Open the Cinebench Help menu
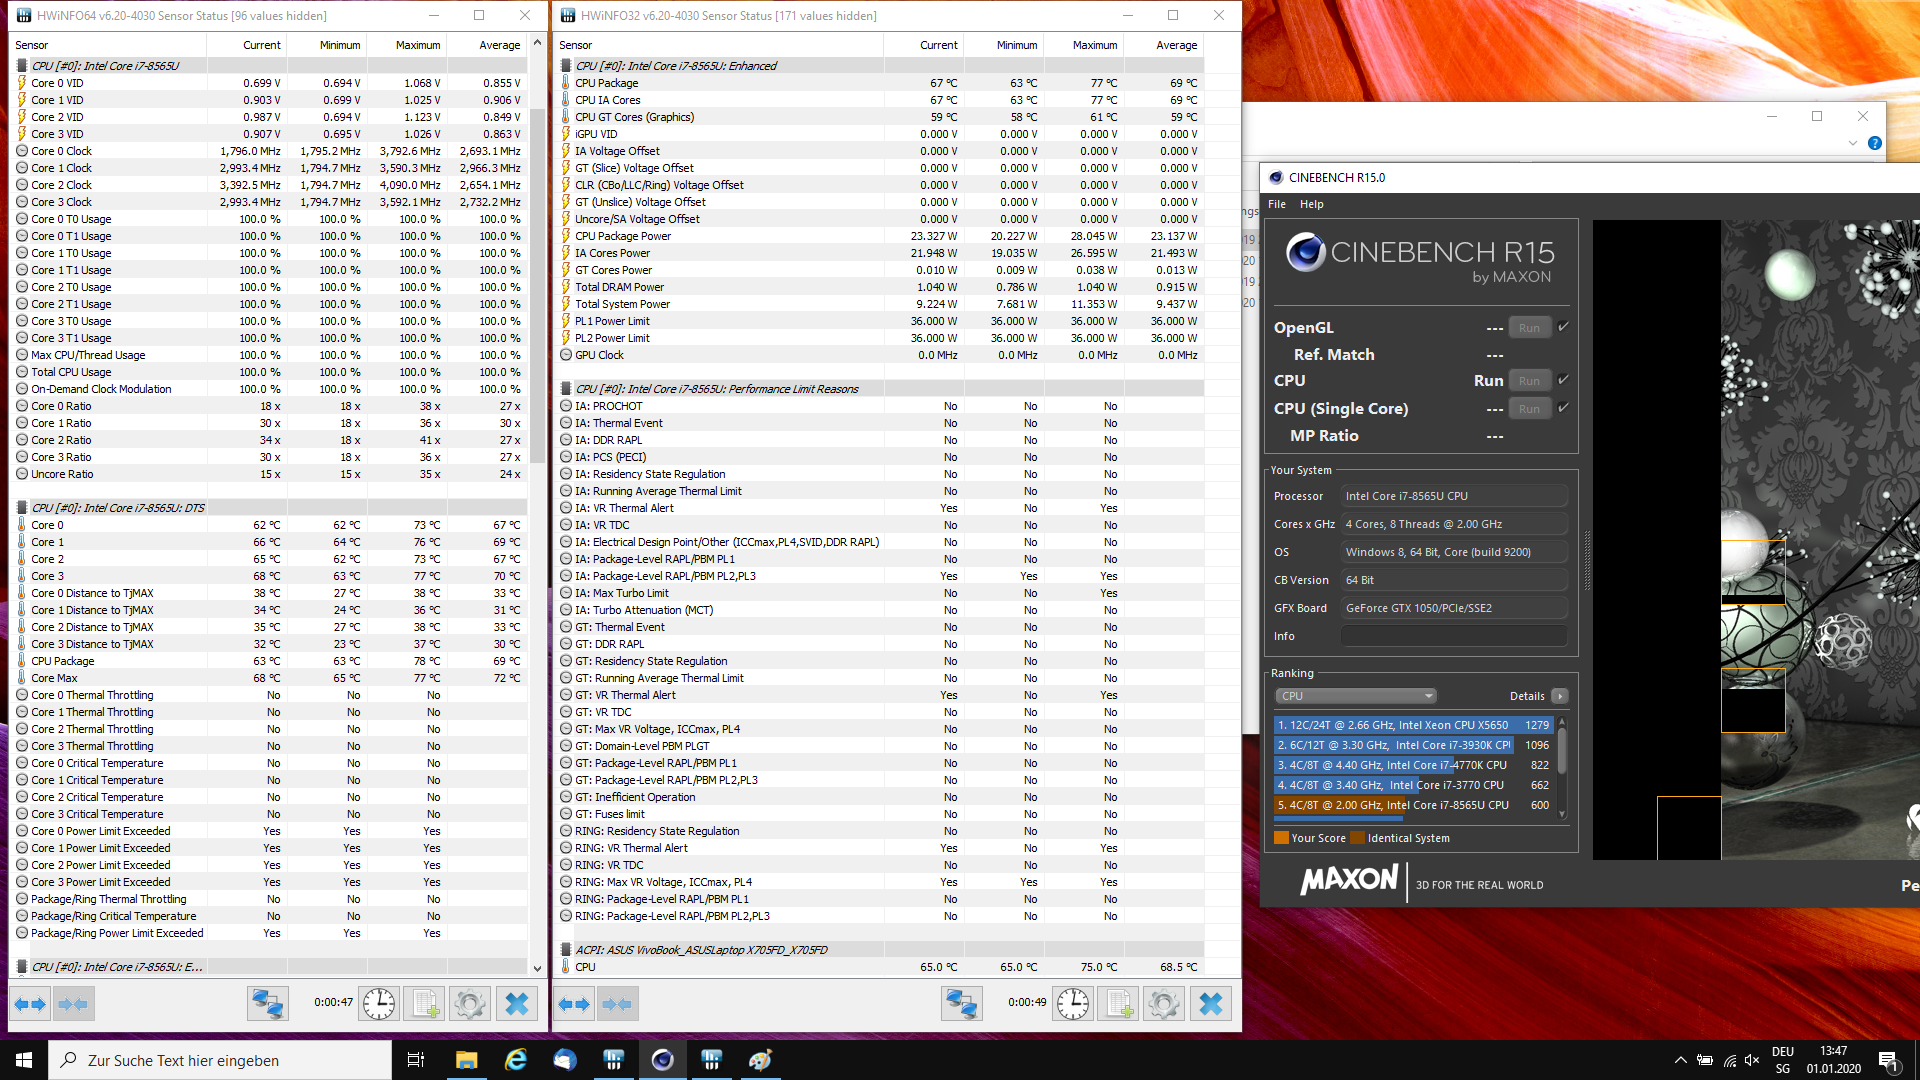 (x=1311, y=204)
